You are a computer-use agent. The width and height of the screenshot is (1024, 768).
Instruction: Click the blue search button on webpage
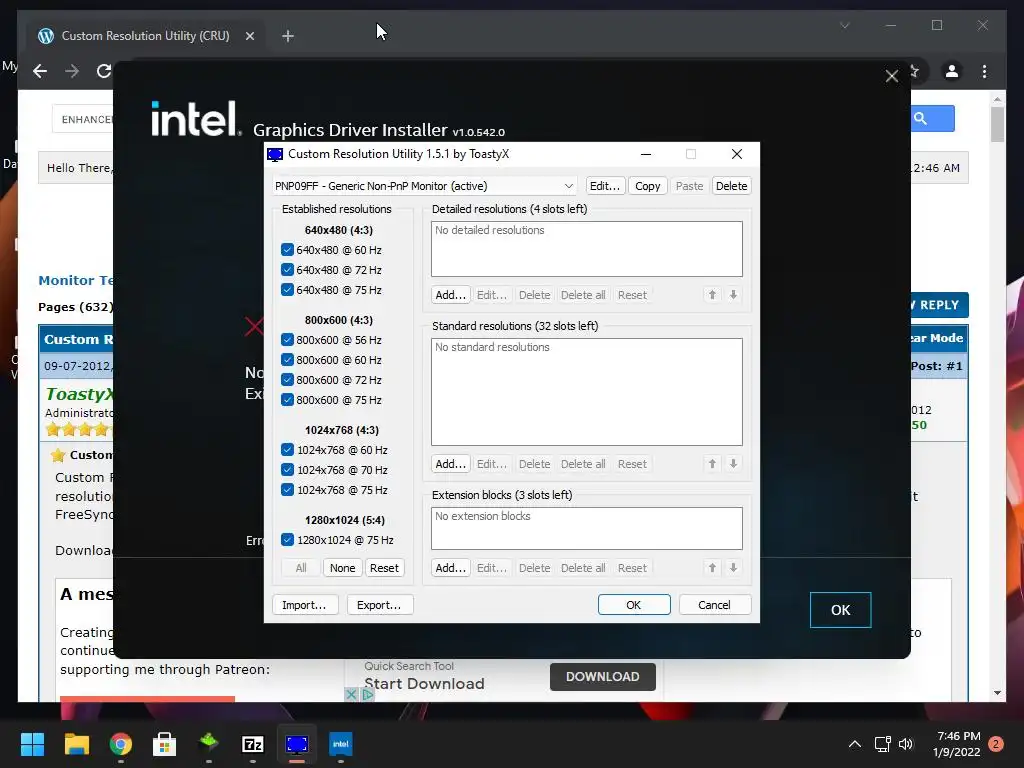[933, 118]
